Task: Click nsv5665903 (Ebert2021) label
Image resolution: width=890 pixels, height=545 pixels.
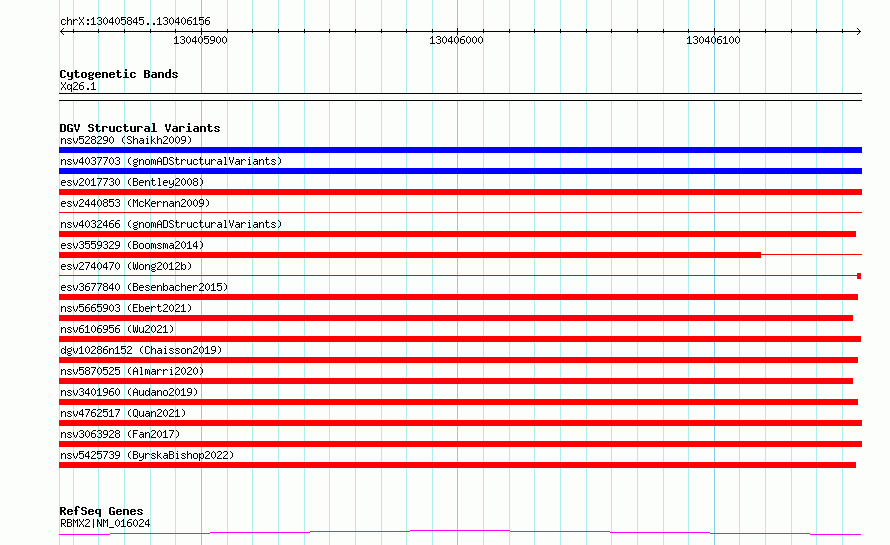Action: click(126, 308)
